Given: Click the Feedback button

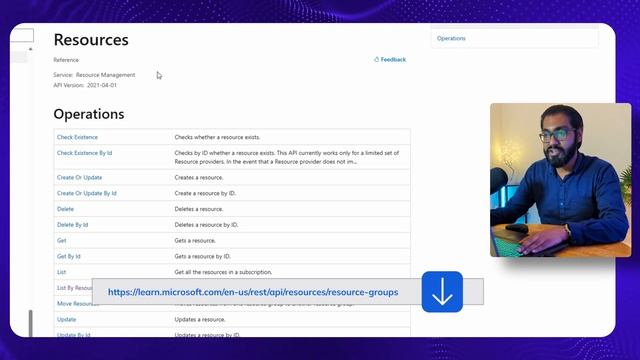Looking at the screenshot, I should [390, 60].
